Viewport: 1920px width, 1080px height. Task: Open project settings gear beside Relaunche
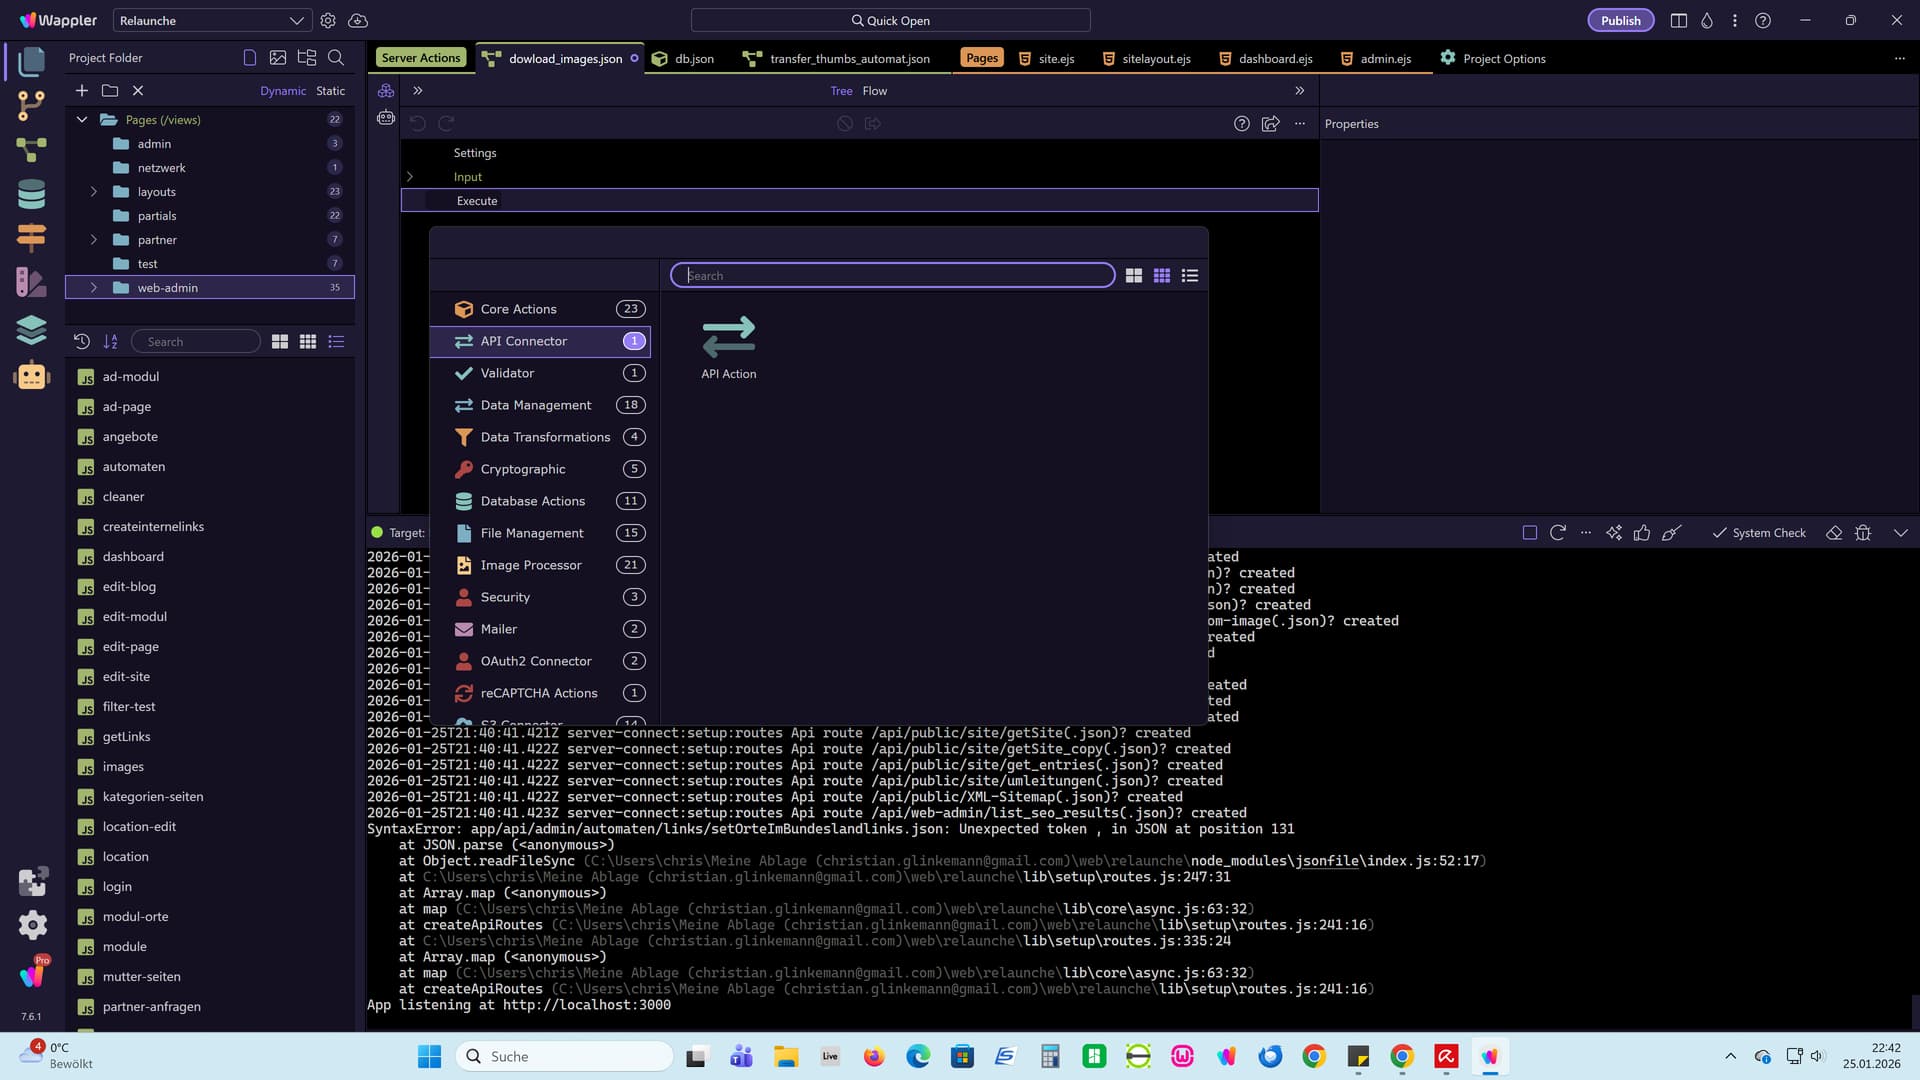[328, 20]
